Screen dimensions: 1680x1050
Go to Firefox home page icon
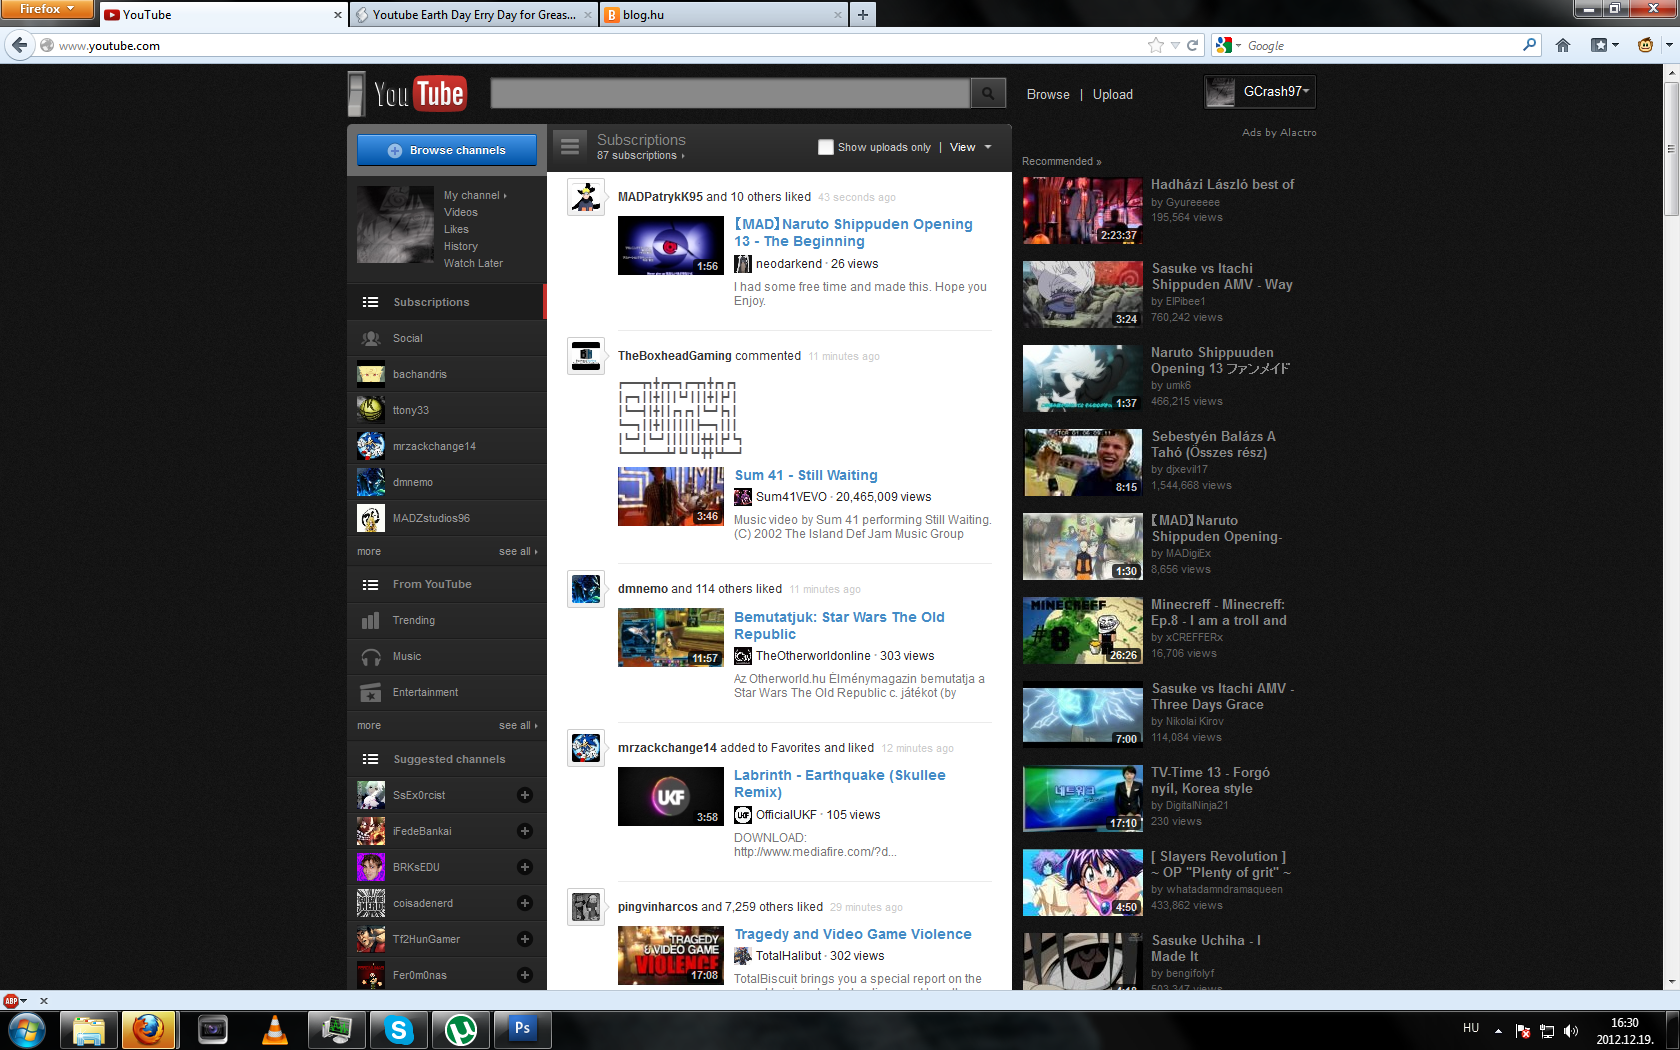point(1563,45)
